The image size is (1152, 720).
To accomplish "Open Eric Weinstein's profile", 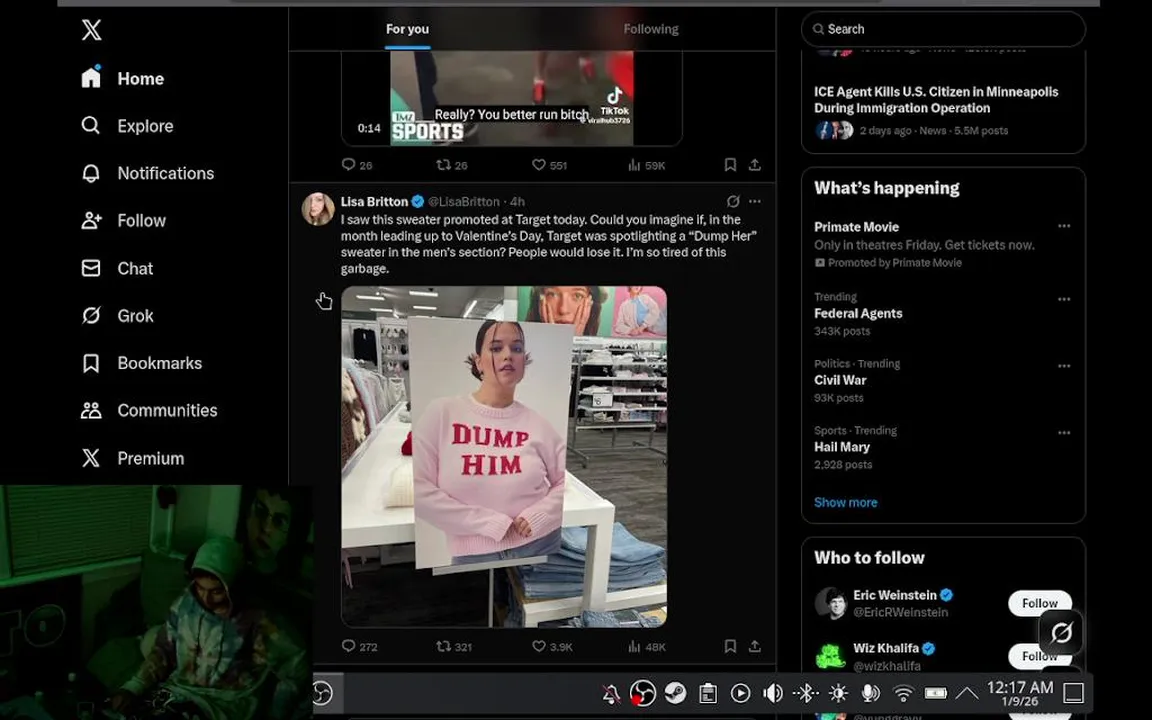I will (x=895, y=595).
